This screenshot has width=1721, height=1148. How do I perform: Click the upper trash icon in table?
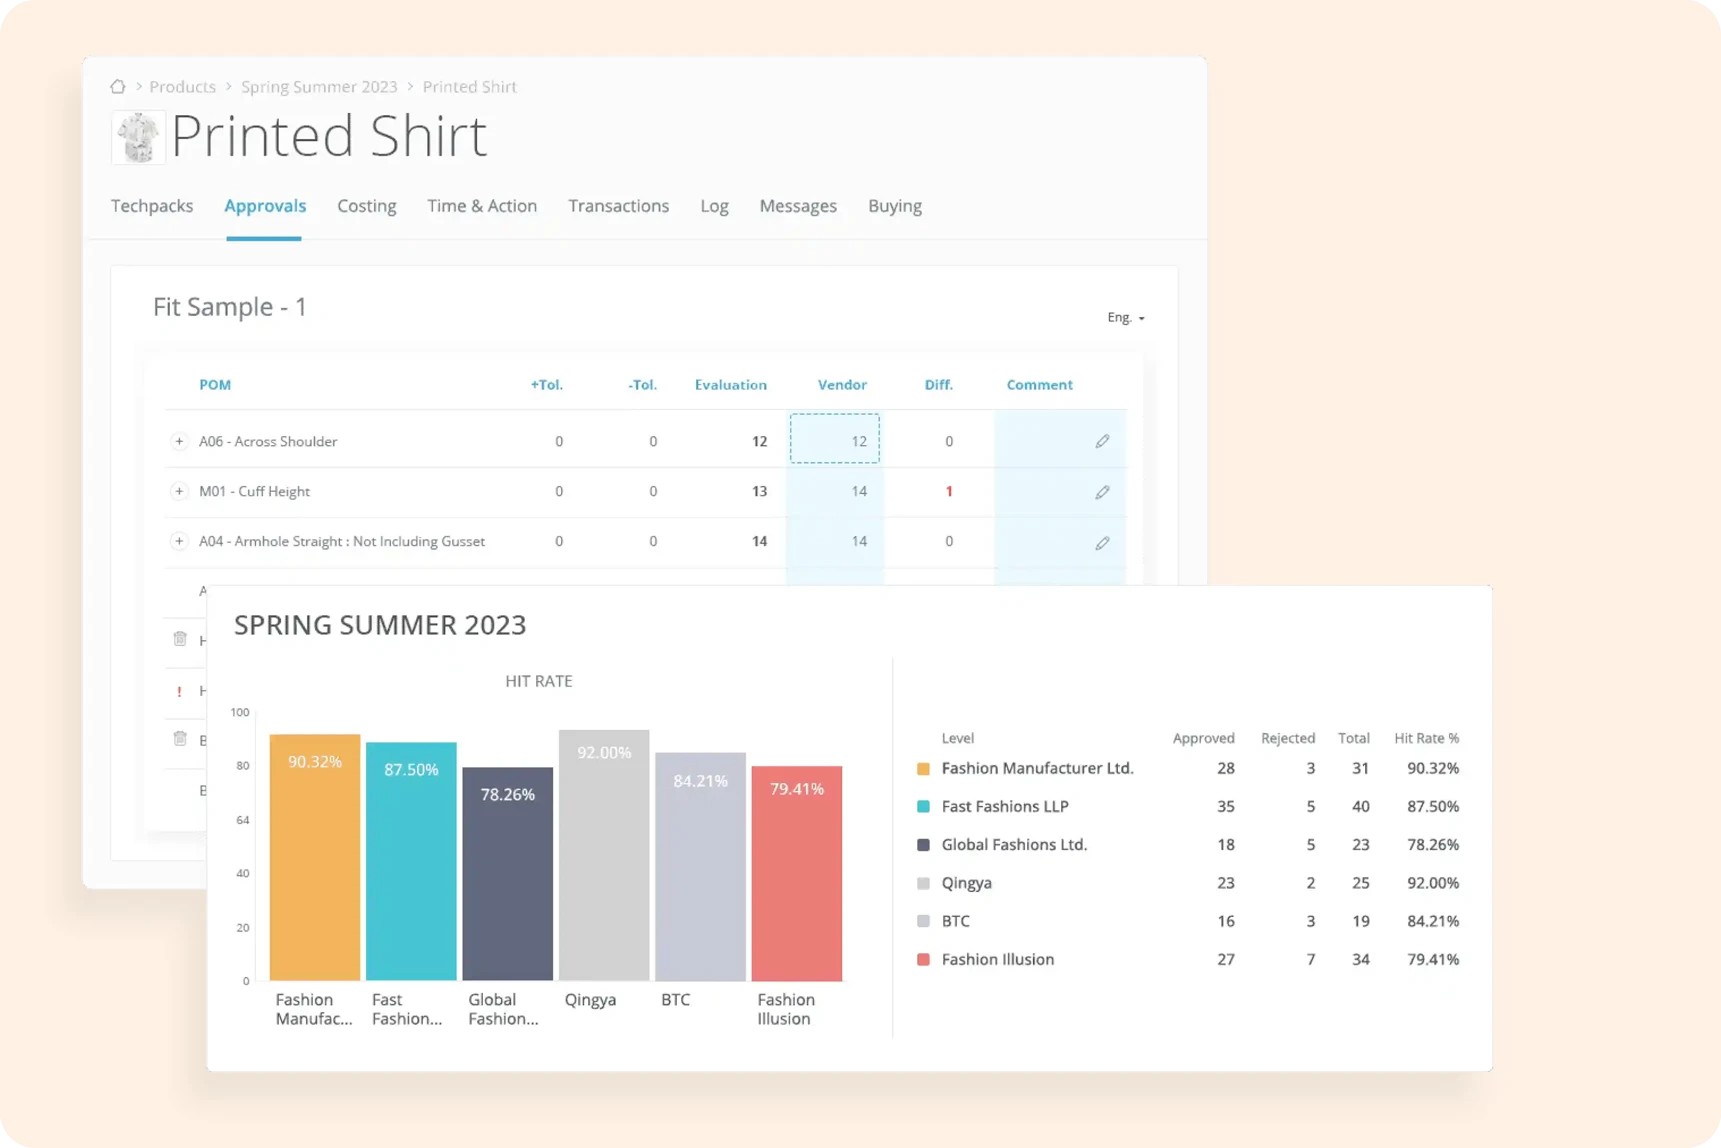pyautogui.click(x=180, y=639)
